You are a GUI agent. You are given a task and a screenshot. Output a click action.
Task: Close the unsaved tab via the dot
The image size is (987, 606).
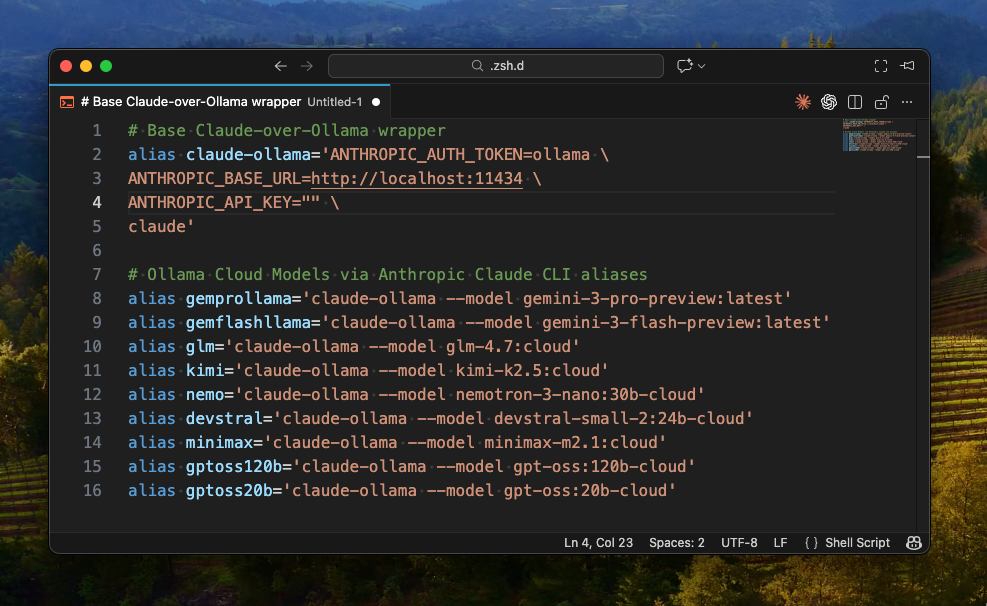pos(376,102)
